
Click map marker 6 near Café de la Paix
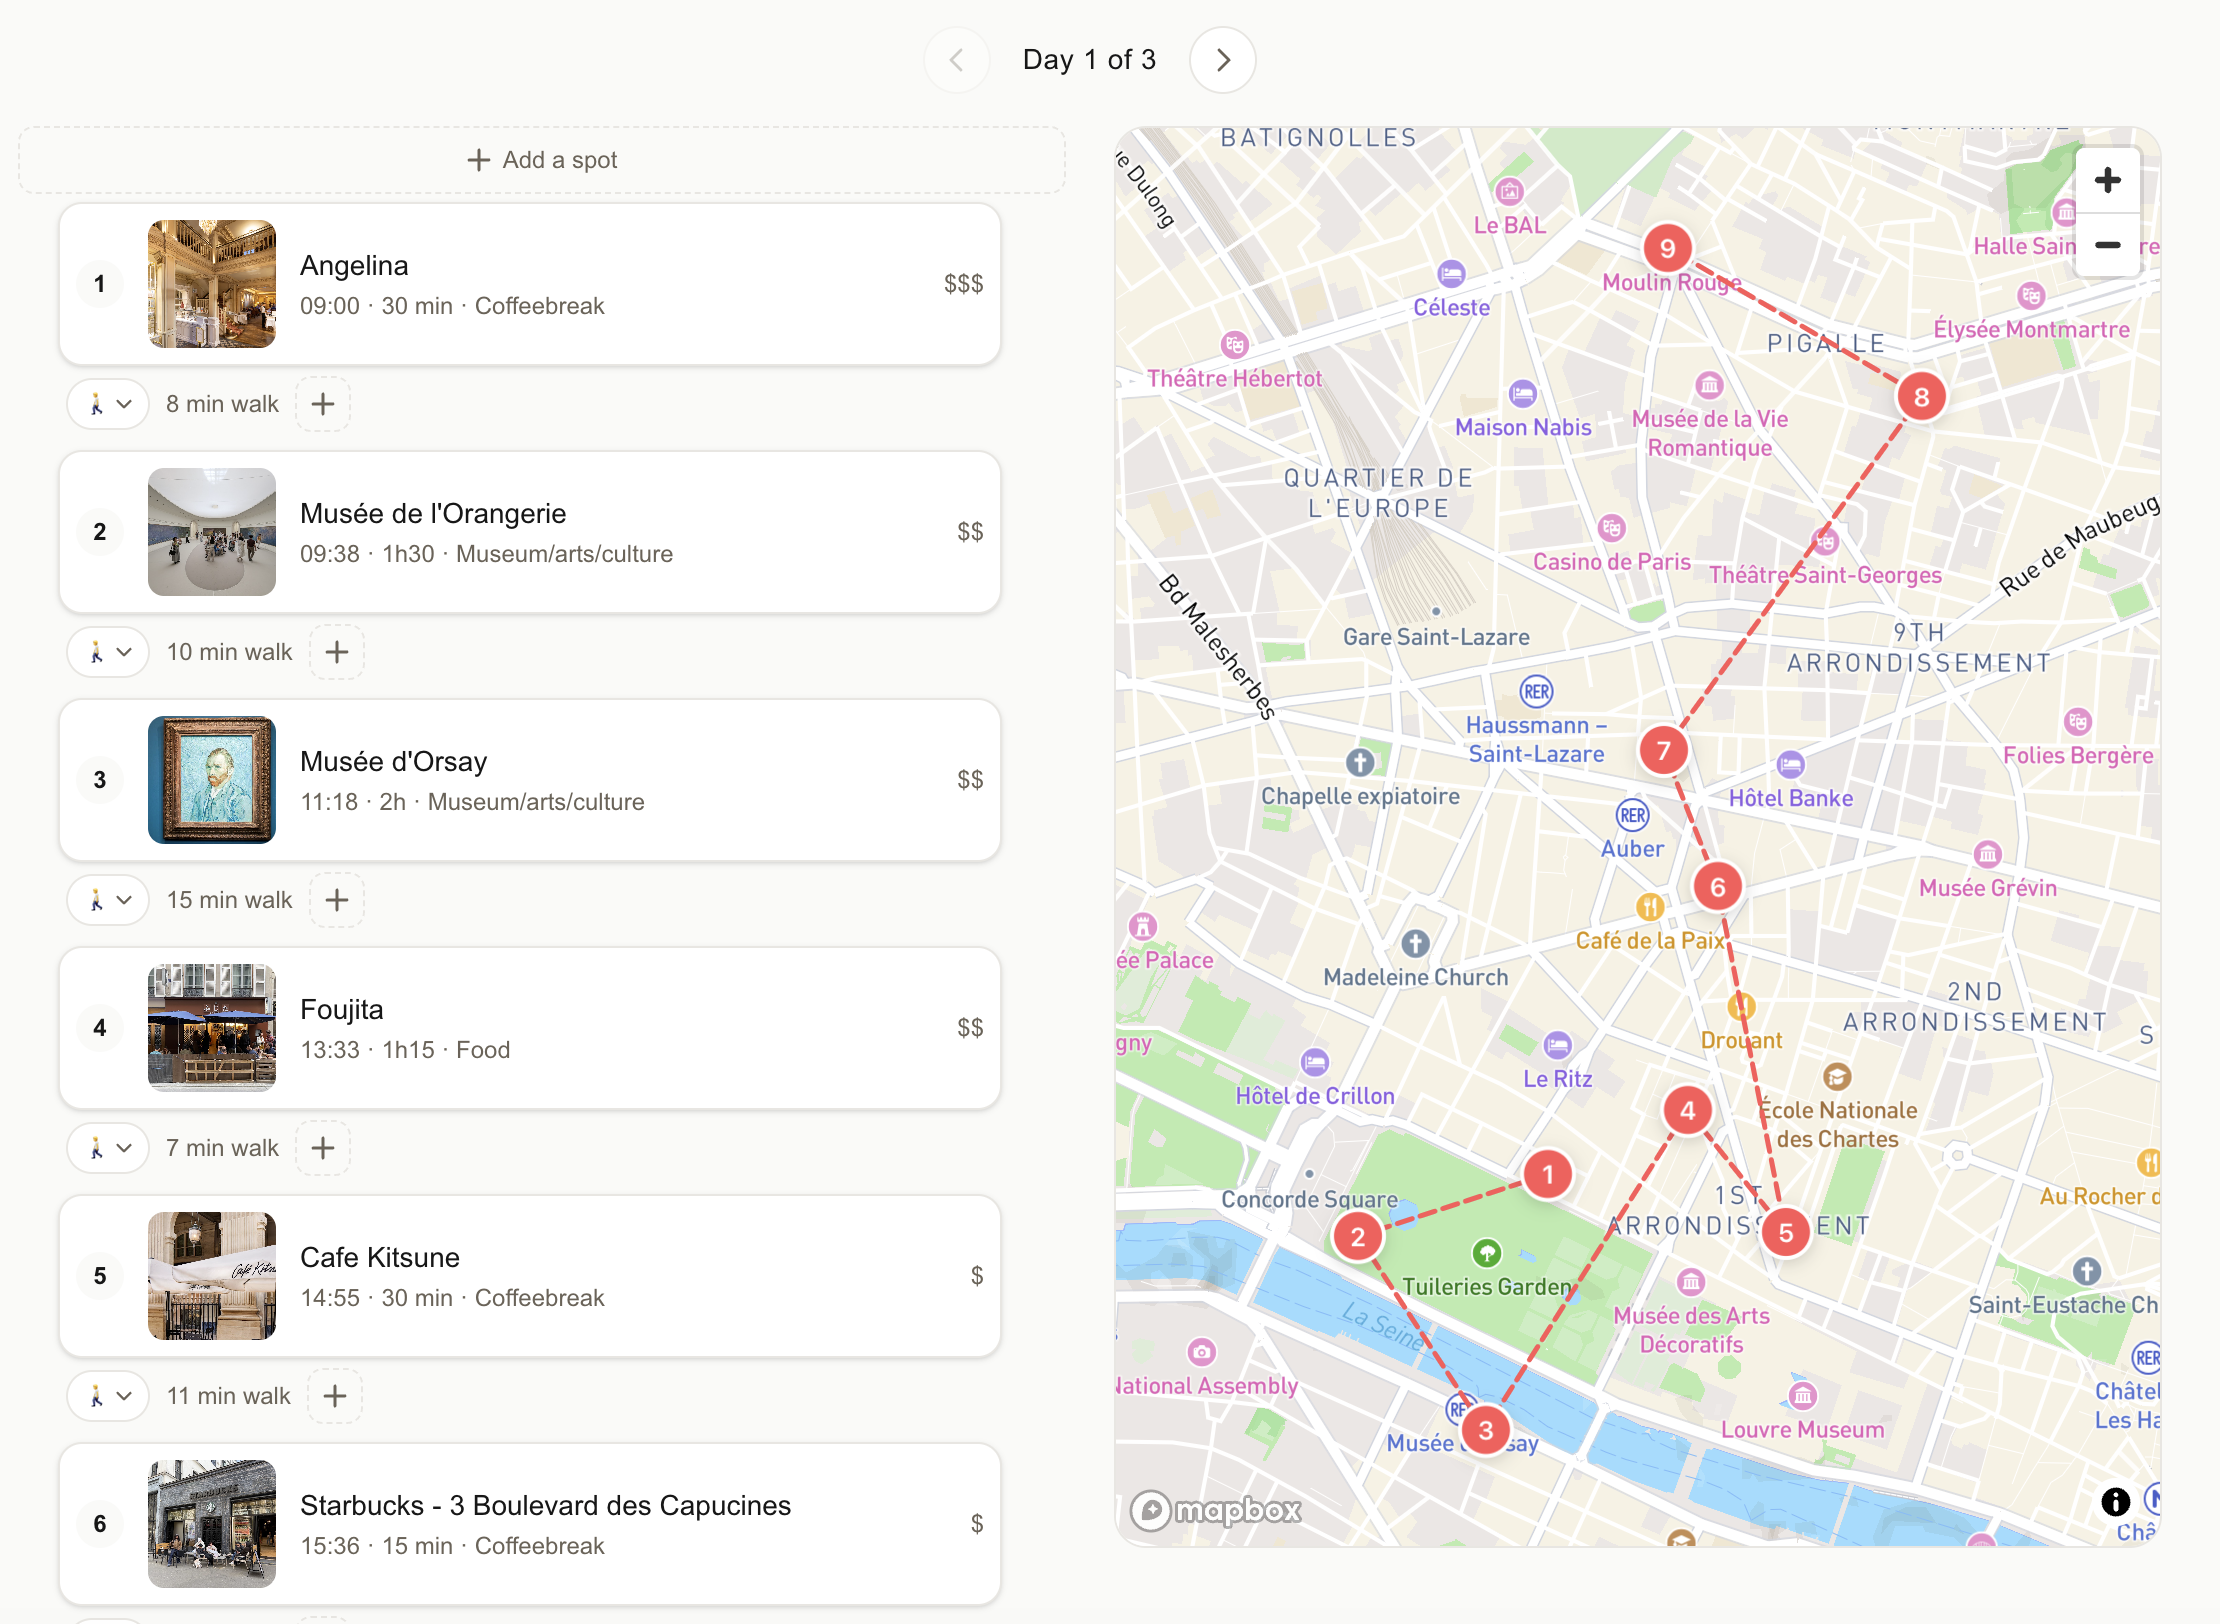pos(1718,887)
